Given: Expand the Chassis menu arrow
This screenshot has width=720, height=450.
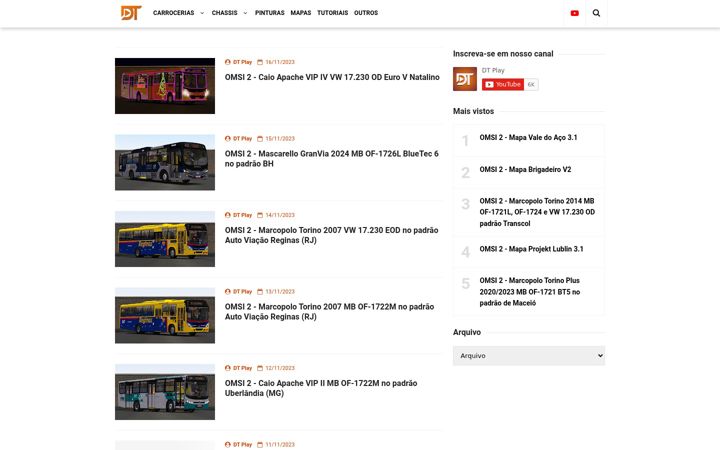Looking at the screenshot, I should click(245, 13).
